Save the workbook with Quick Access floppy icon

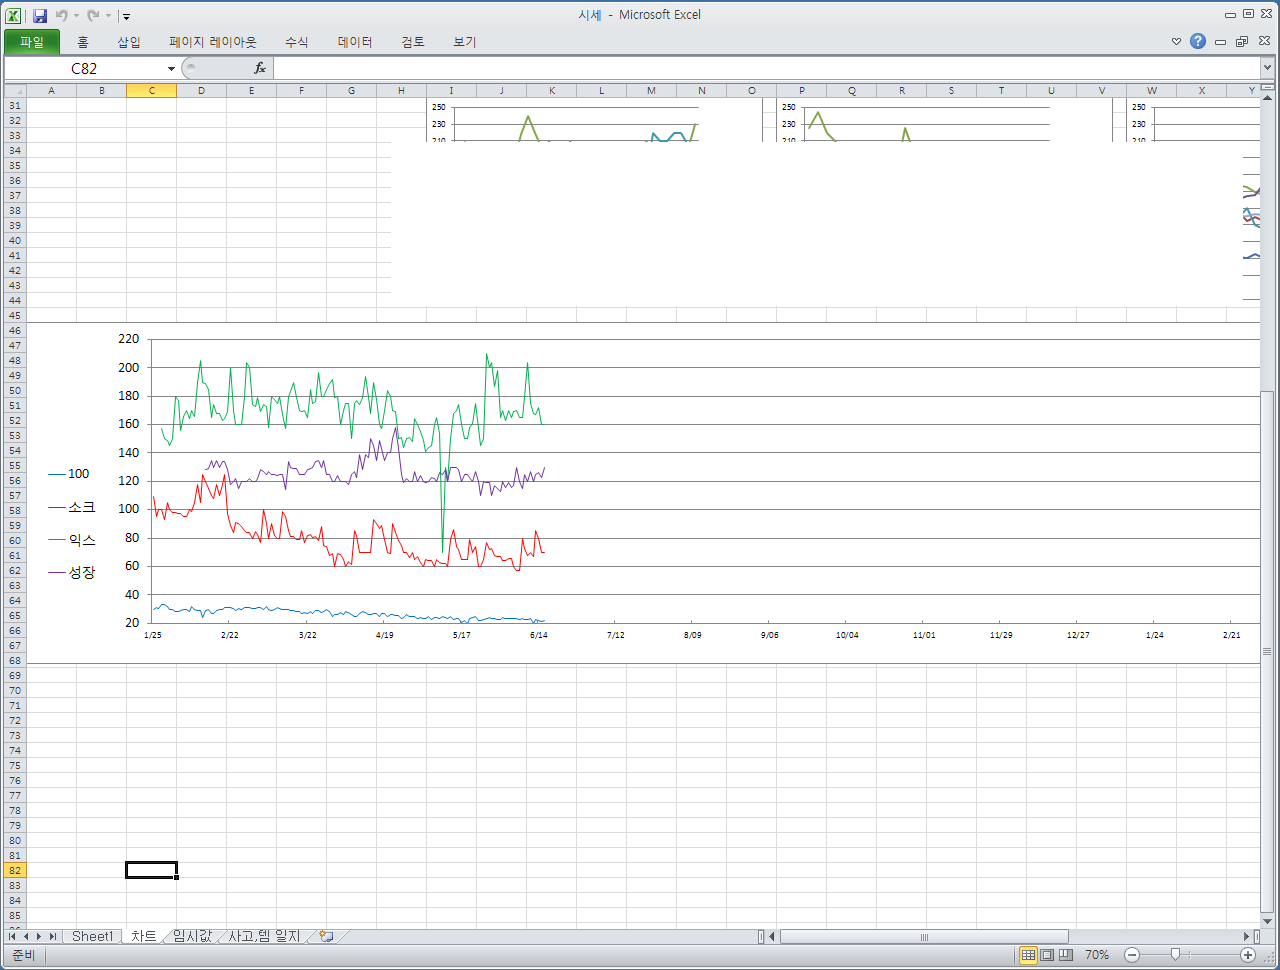point(40,15)
